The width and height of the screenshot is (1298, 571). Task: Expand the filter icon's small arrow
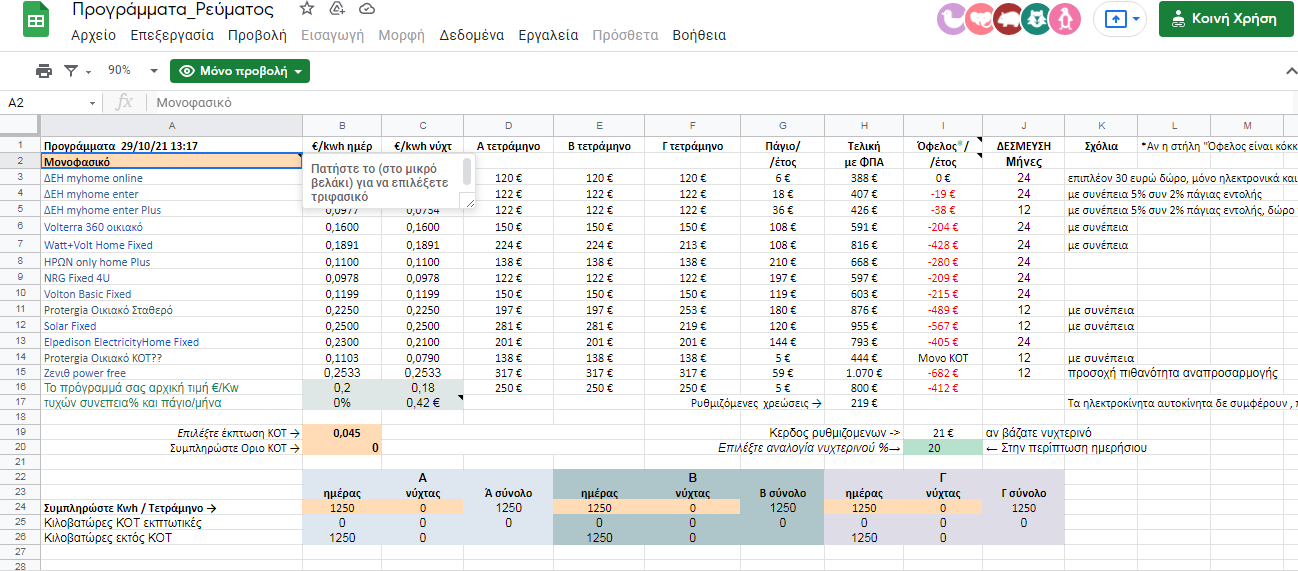pos(88,72)
